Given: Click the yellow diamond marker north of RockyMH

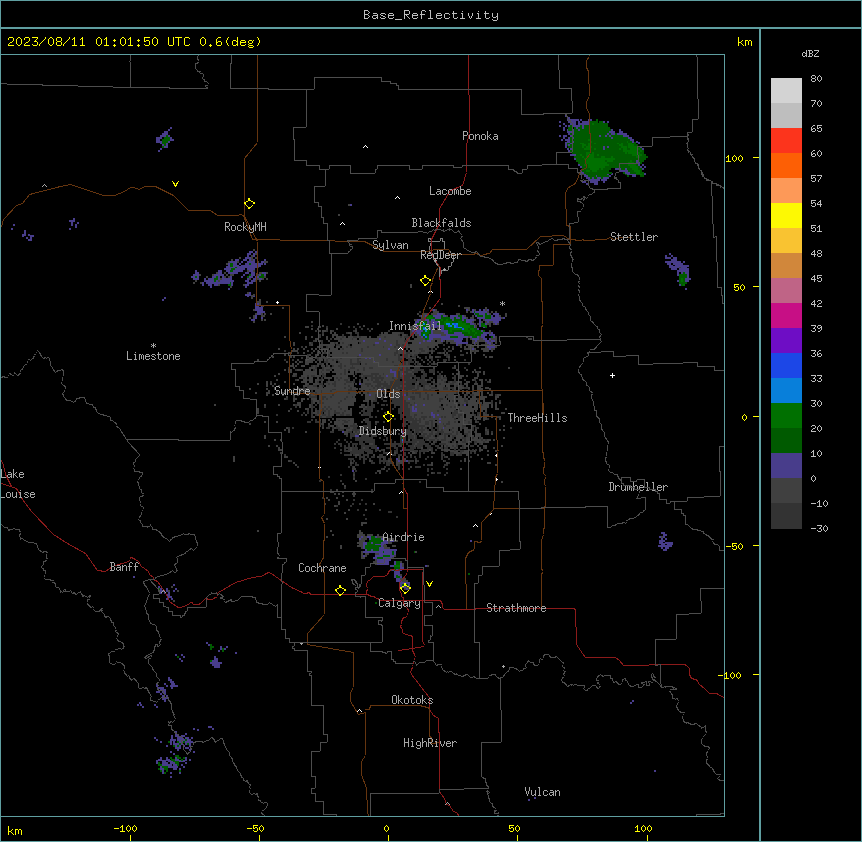Looking at the screenshot, I should (249, 204).
